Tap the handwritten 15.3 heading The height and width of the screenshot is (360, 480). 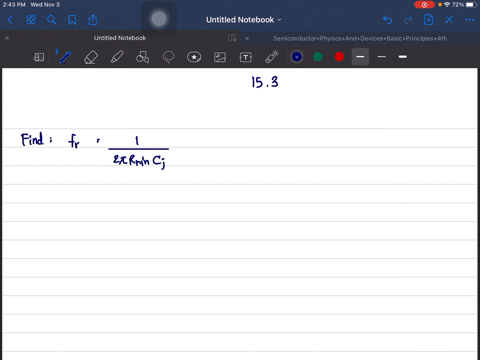tap(265, 82)
